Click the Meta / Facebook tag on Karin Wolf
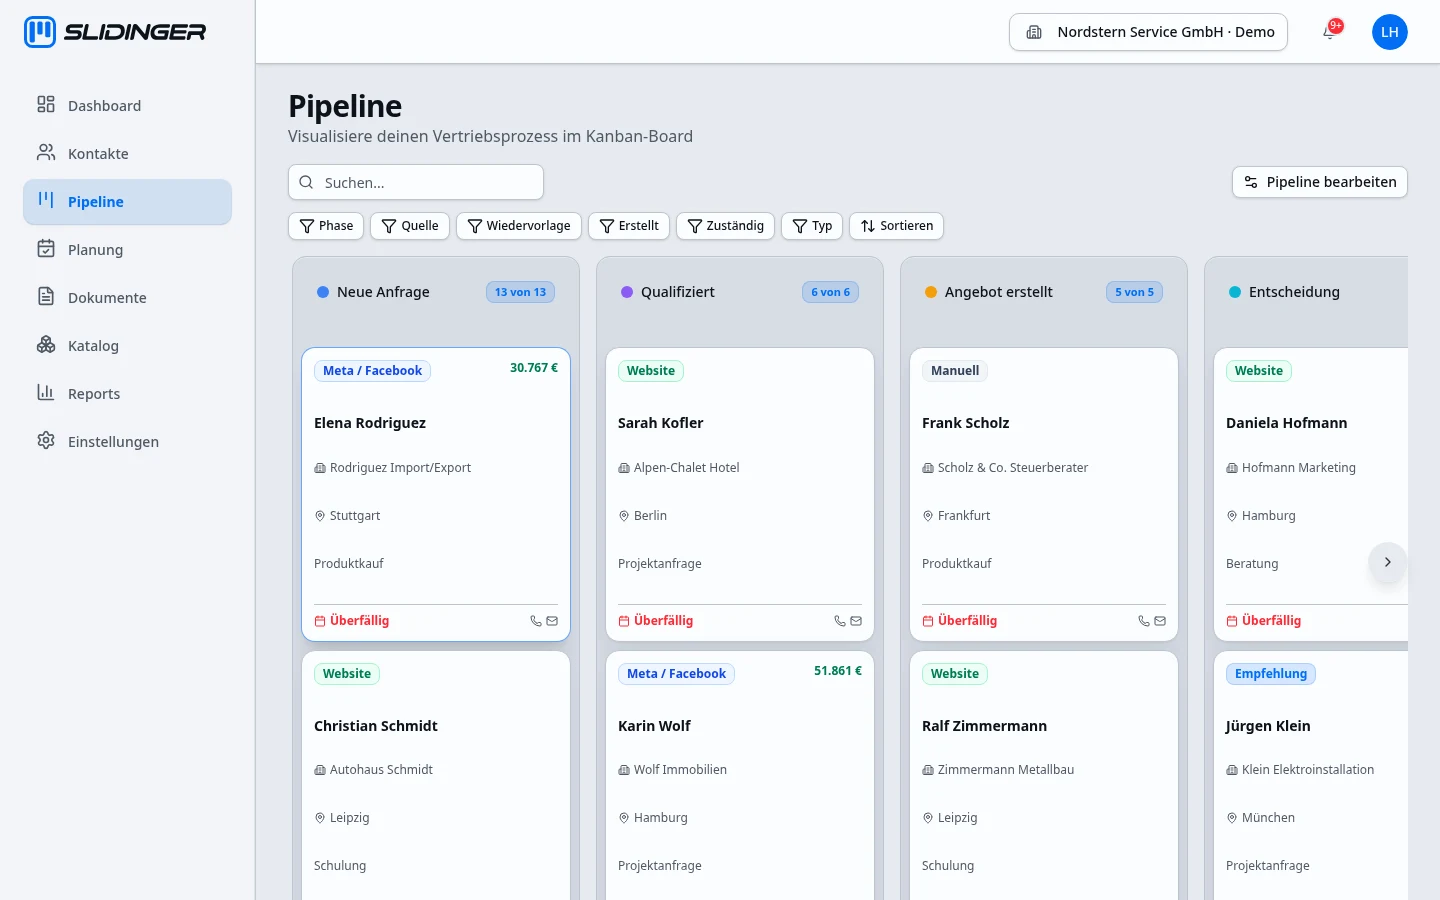1440x900 pixels. [676, 674]
